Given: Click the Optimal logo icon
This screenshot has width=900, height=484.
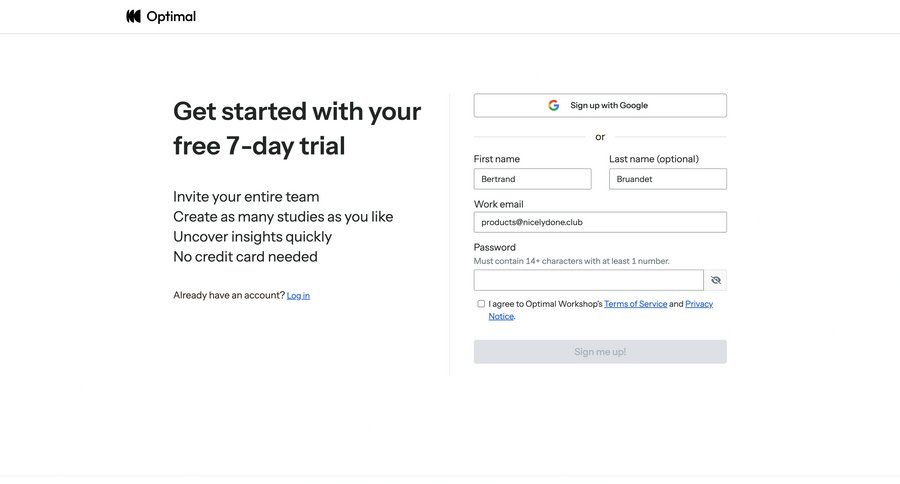Looking at the screenshot, I should click(x=133, y=16).
